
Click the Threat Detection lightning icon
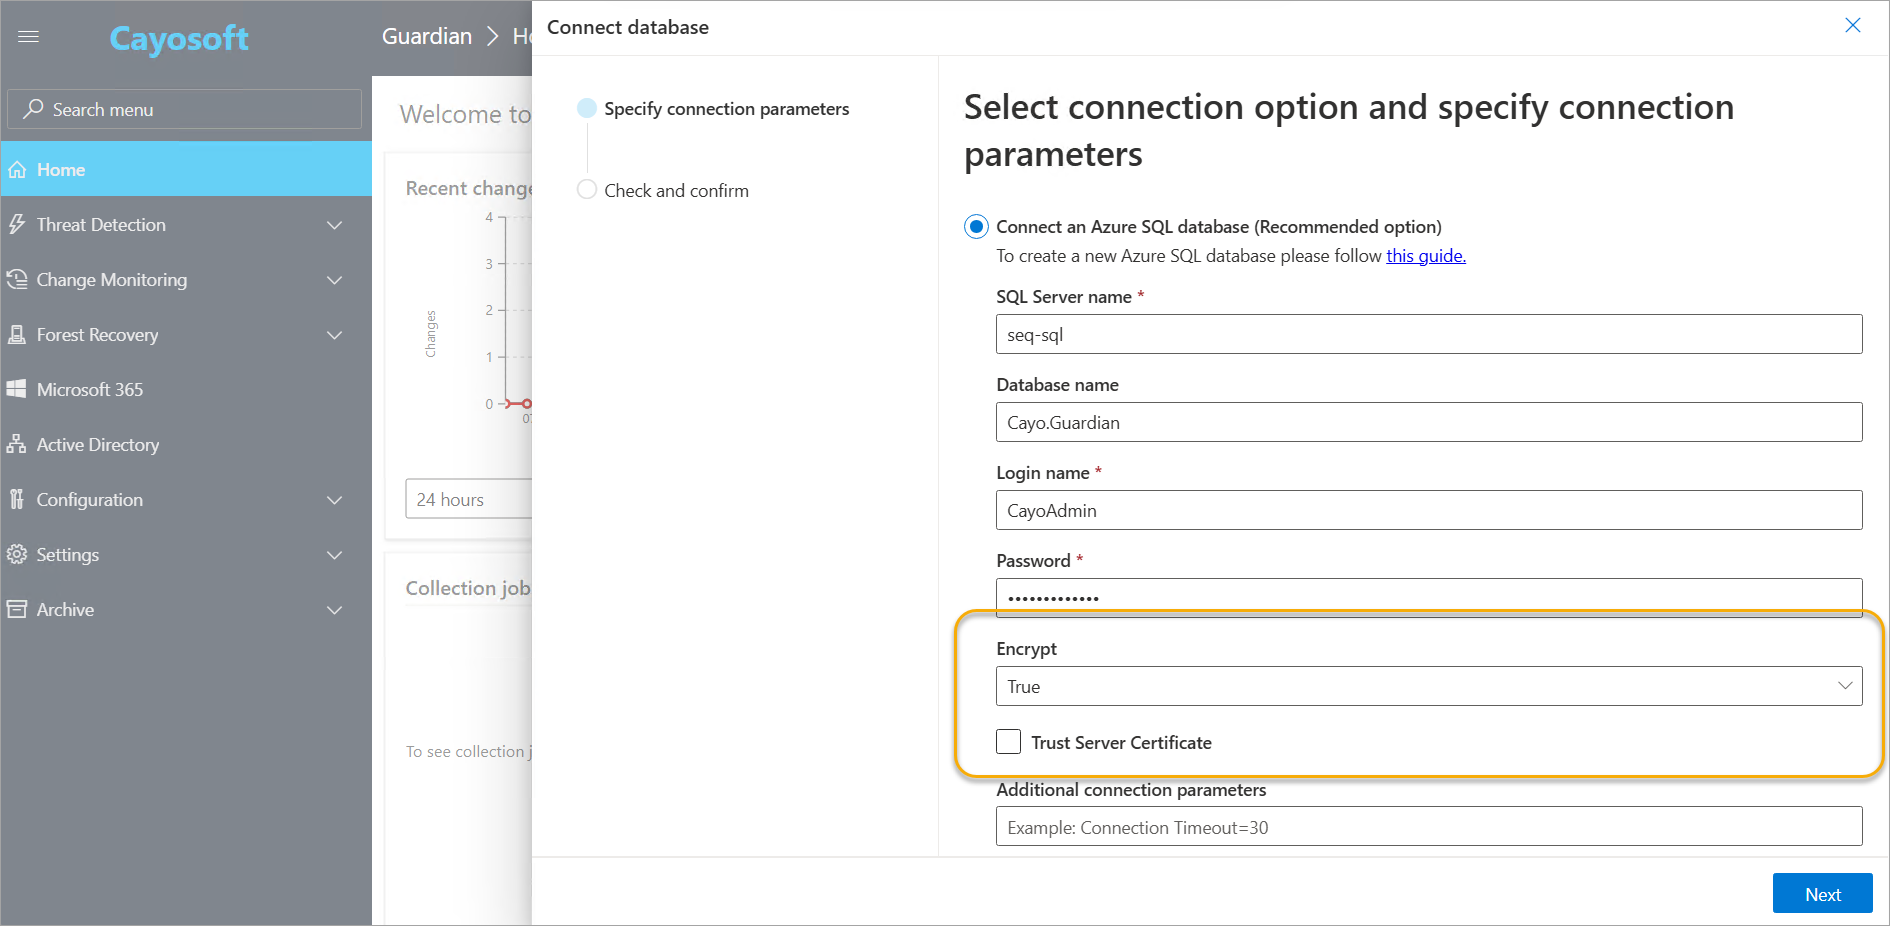tap(17, 225)
